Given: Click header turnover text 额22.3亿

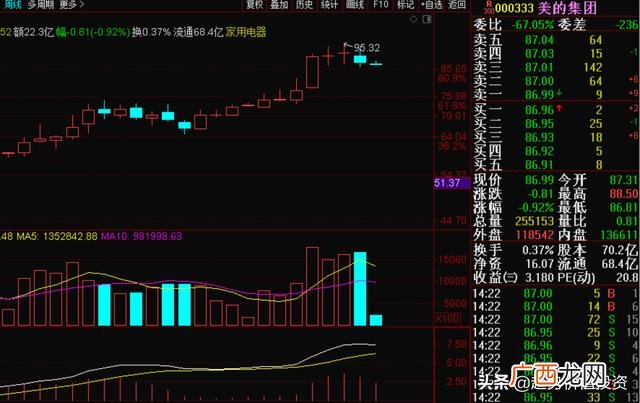Looking at the screenshot, I should (33, 32).
